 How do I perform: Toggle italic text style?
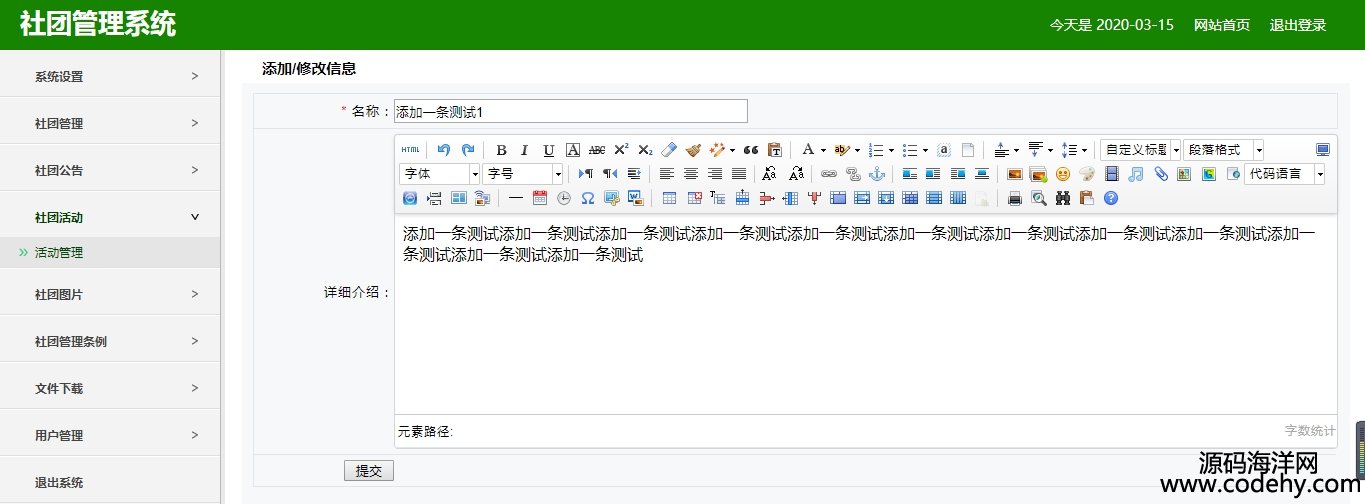click(x=524, y=150)
